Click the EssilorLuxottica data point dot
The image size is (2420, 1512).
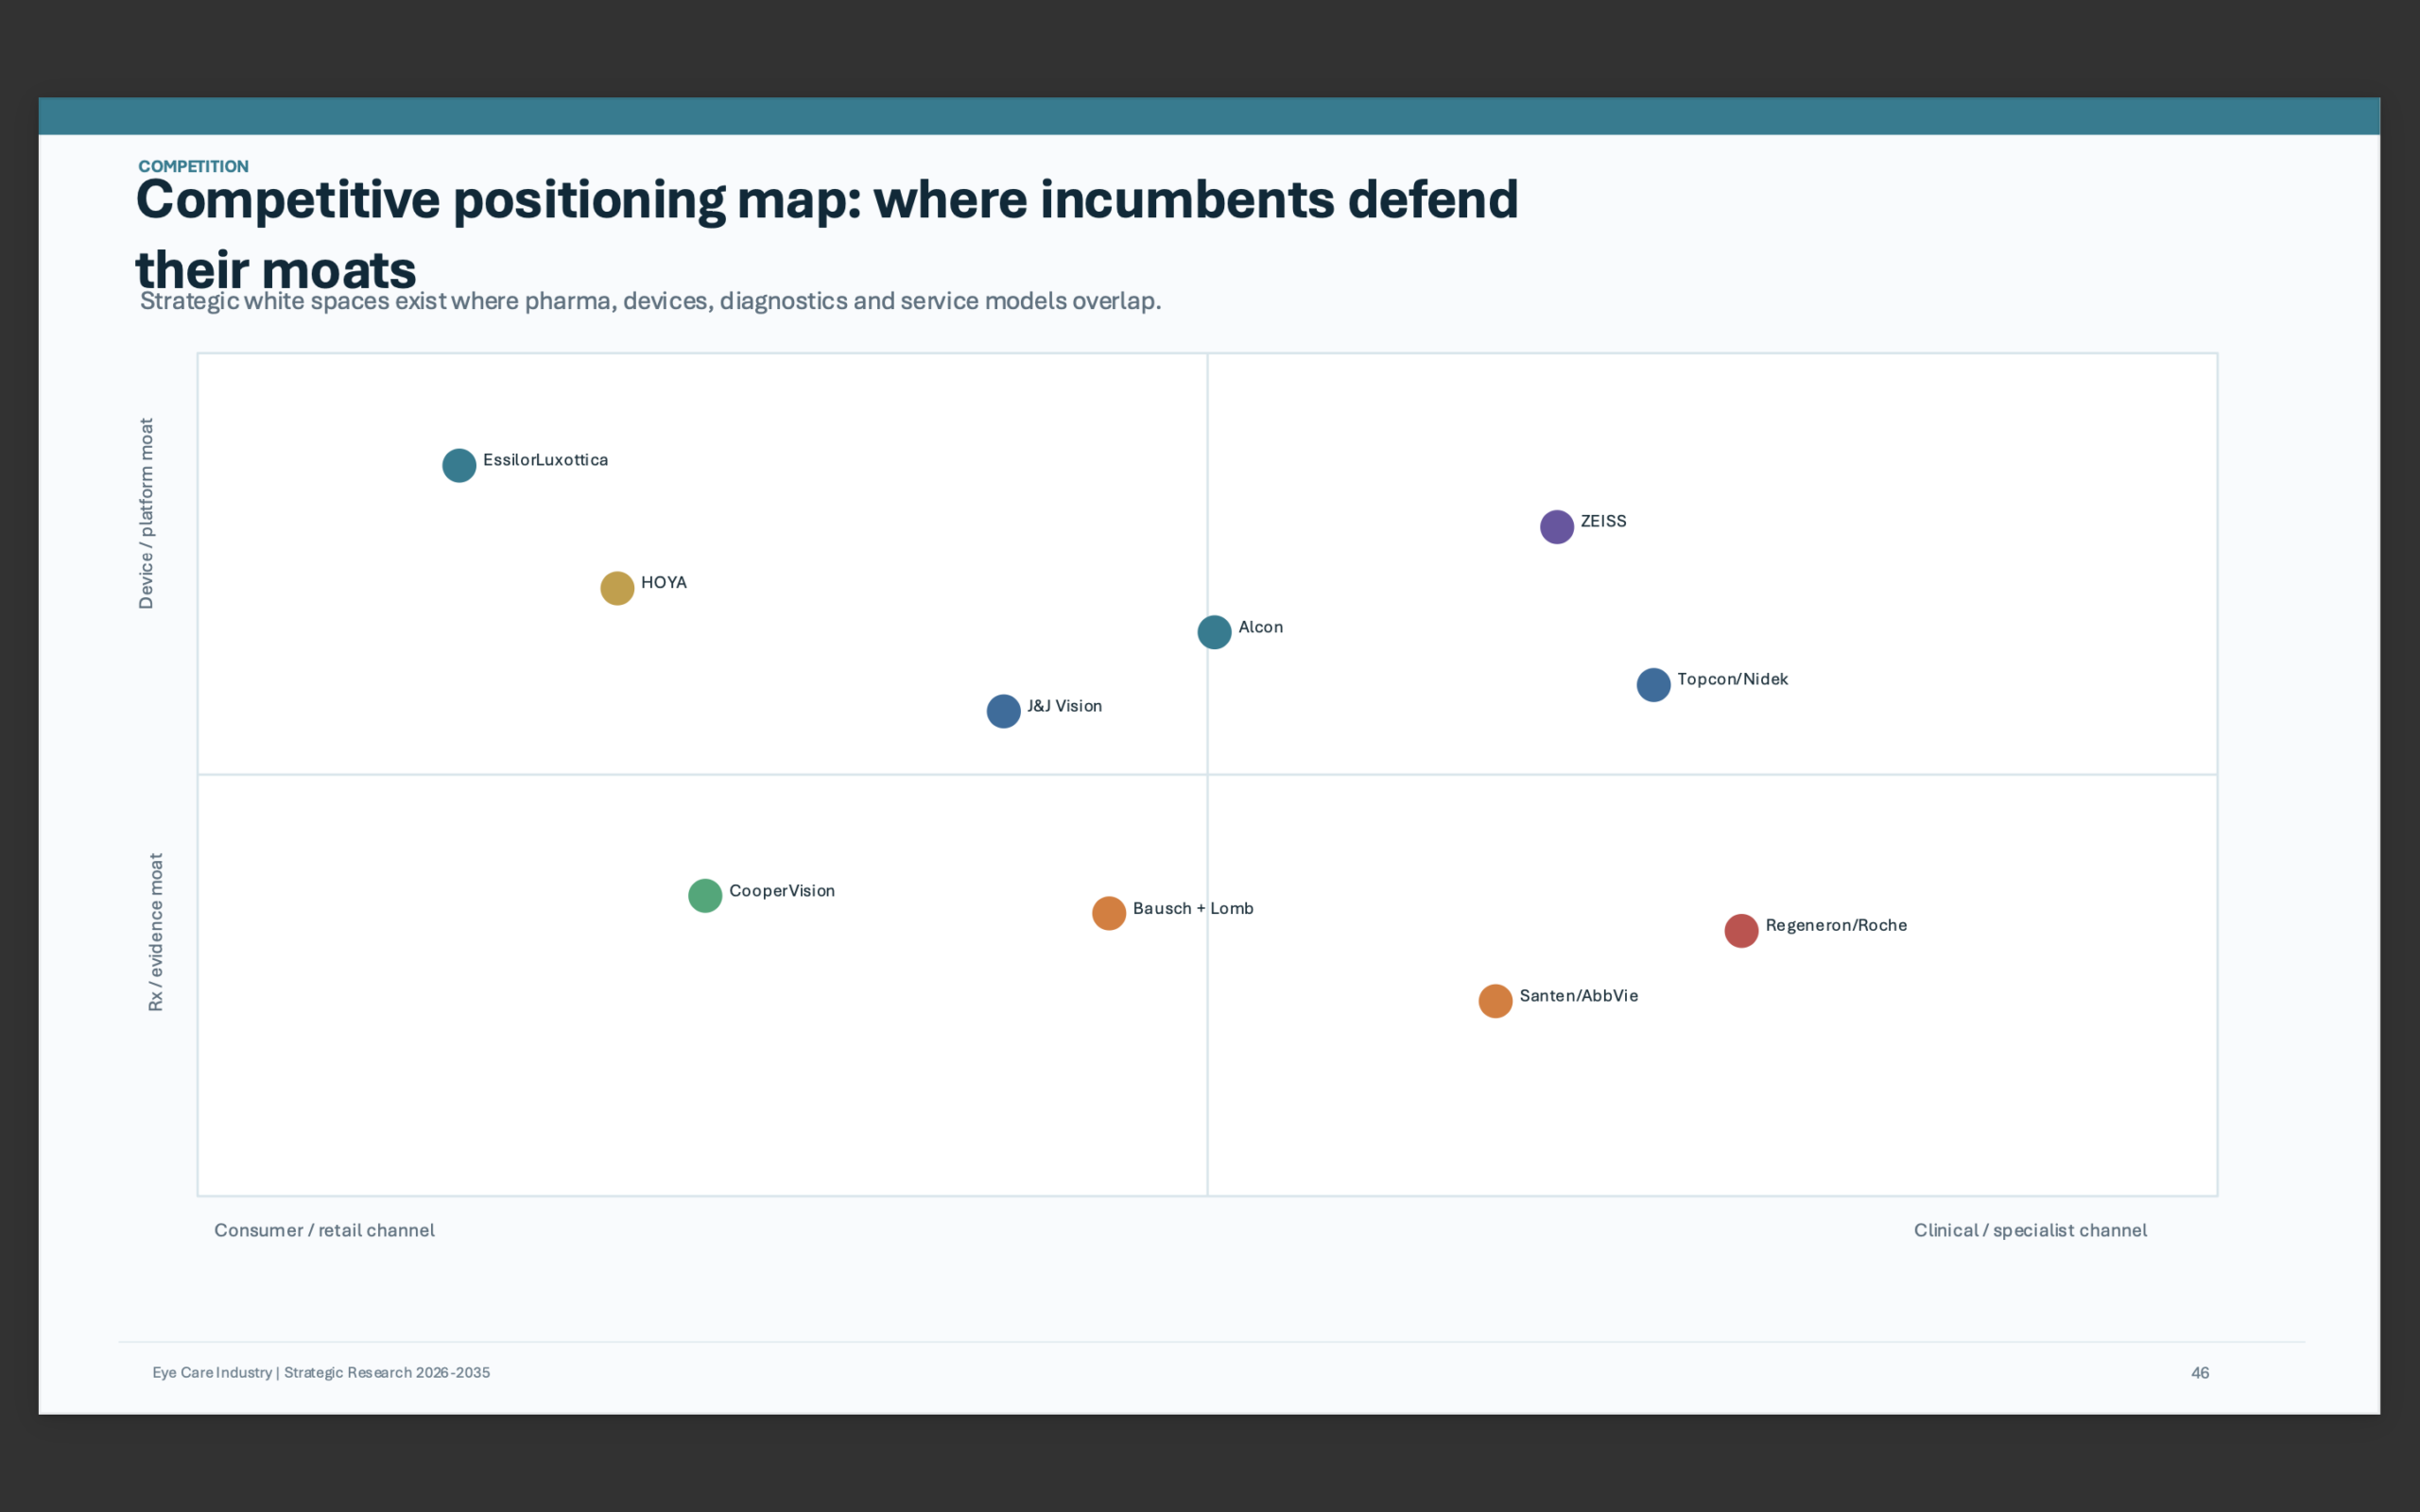(459, 465)
